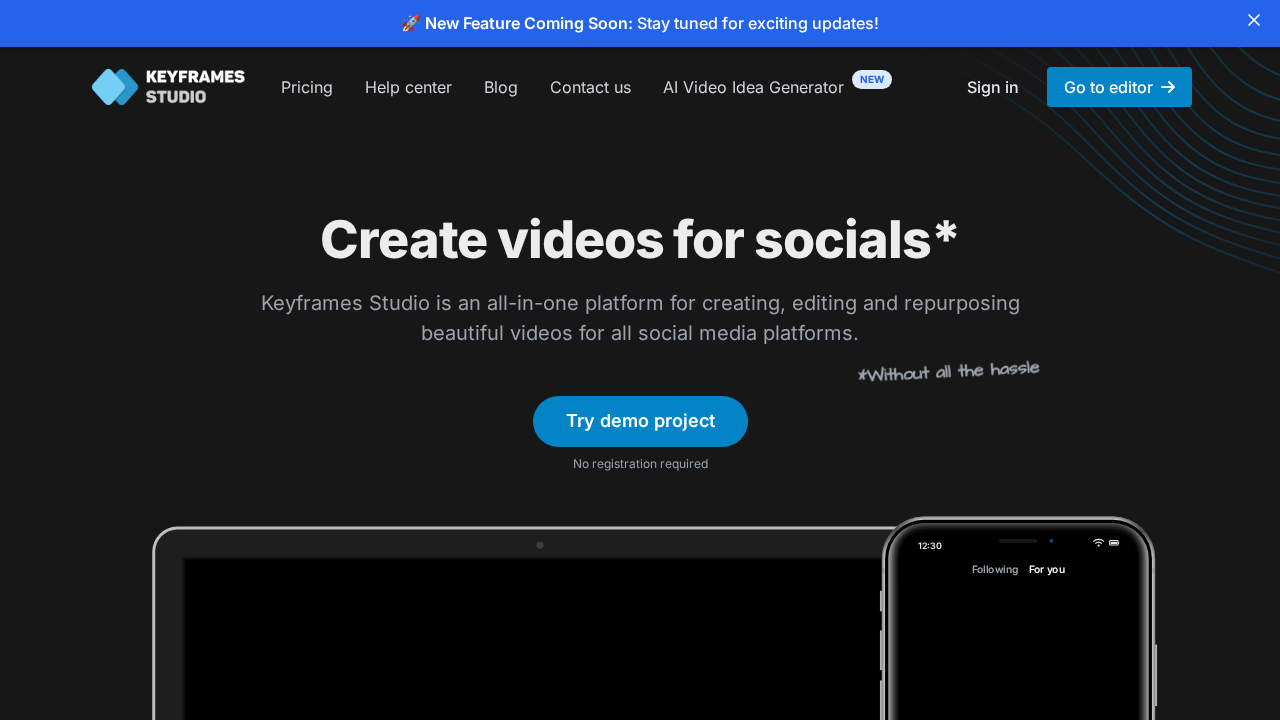The width and height of the screenshot is (1280, 720).
Task: Click Sign in
Action: click(x=993, y=87)
